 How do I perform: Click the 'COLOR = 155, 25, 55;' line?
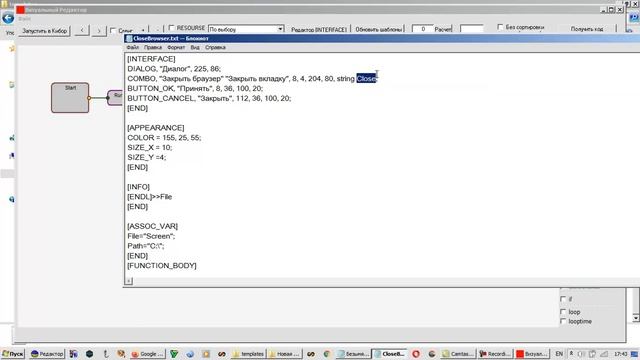click(164, 138)
